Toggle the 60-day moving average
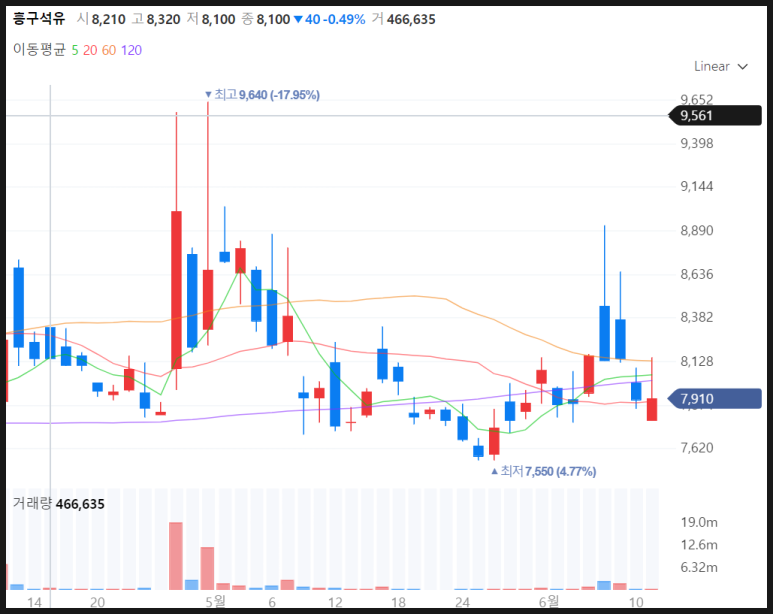 (109, 50)
